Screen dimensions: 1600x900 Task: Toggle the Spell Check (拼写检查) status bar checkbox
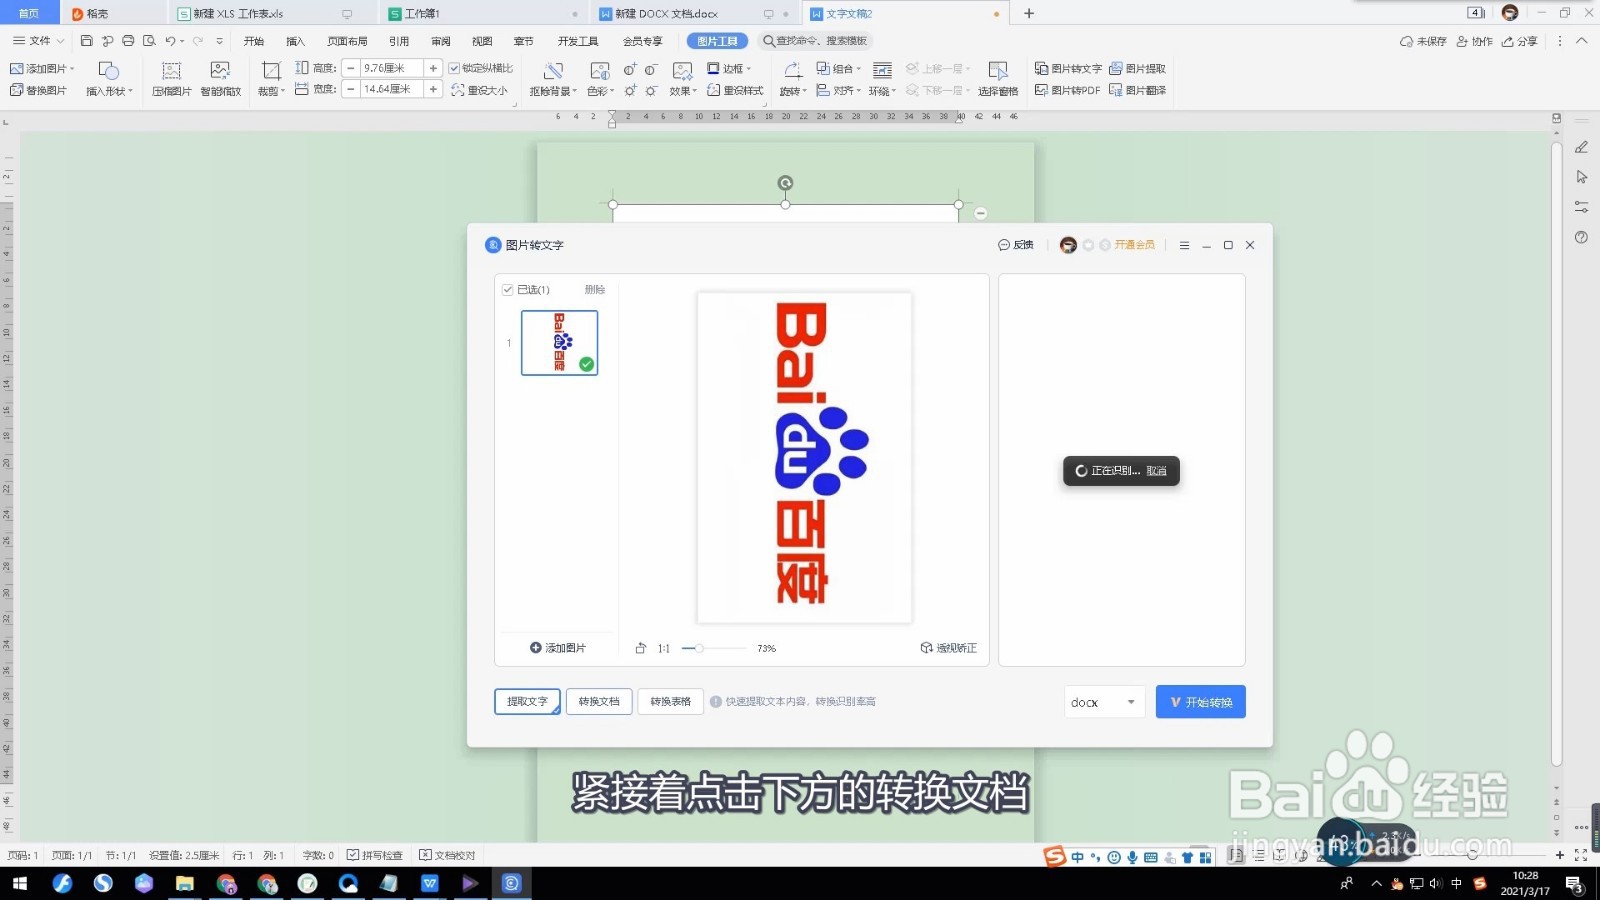tap(352, 855)
